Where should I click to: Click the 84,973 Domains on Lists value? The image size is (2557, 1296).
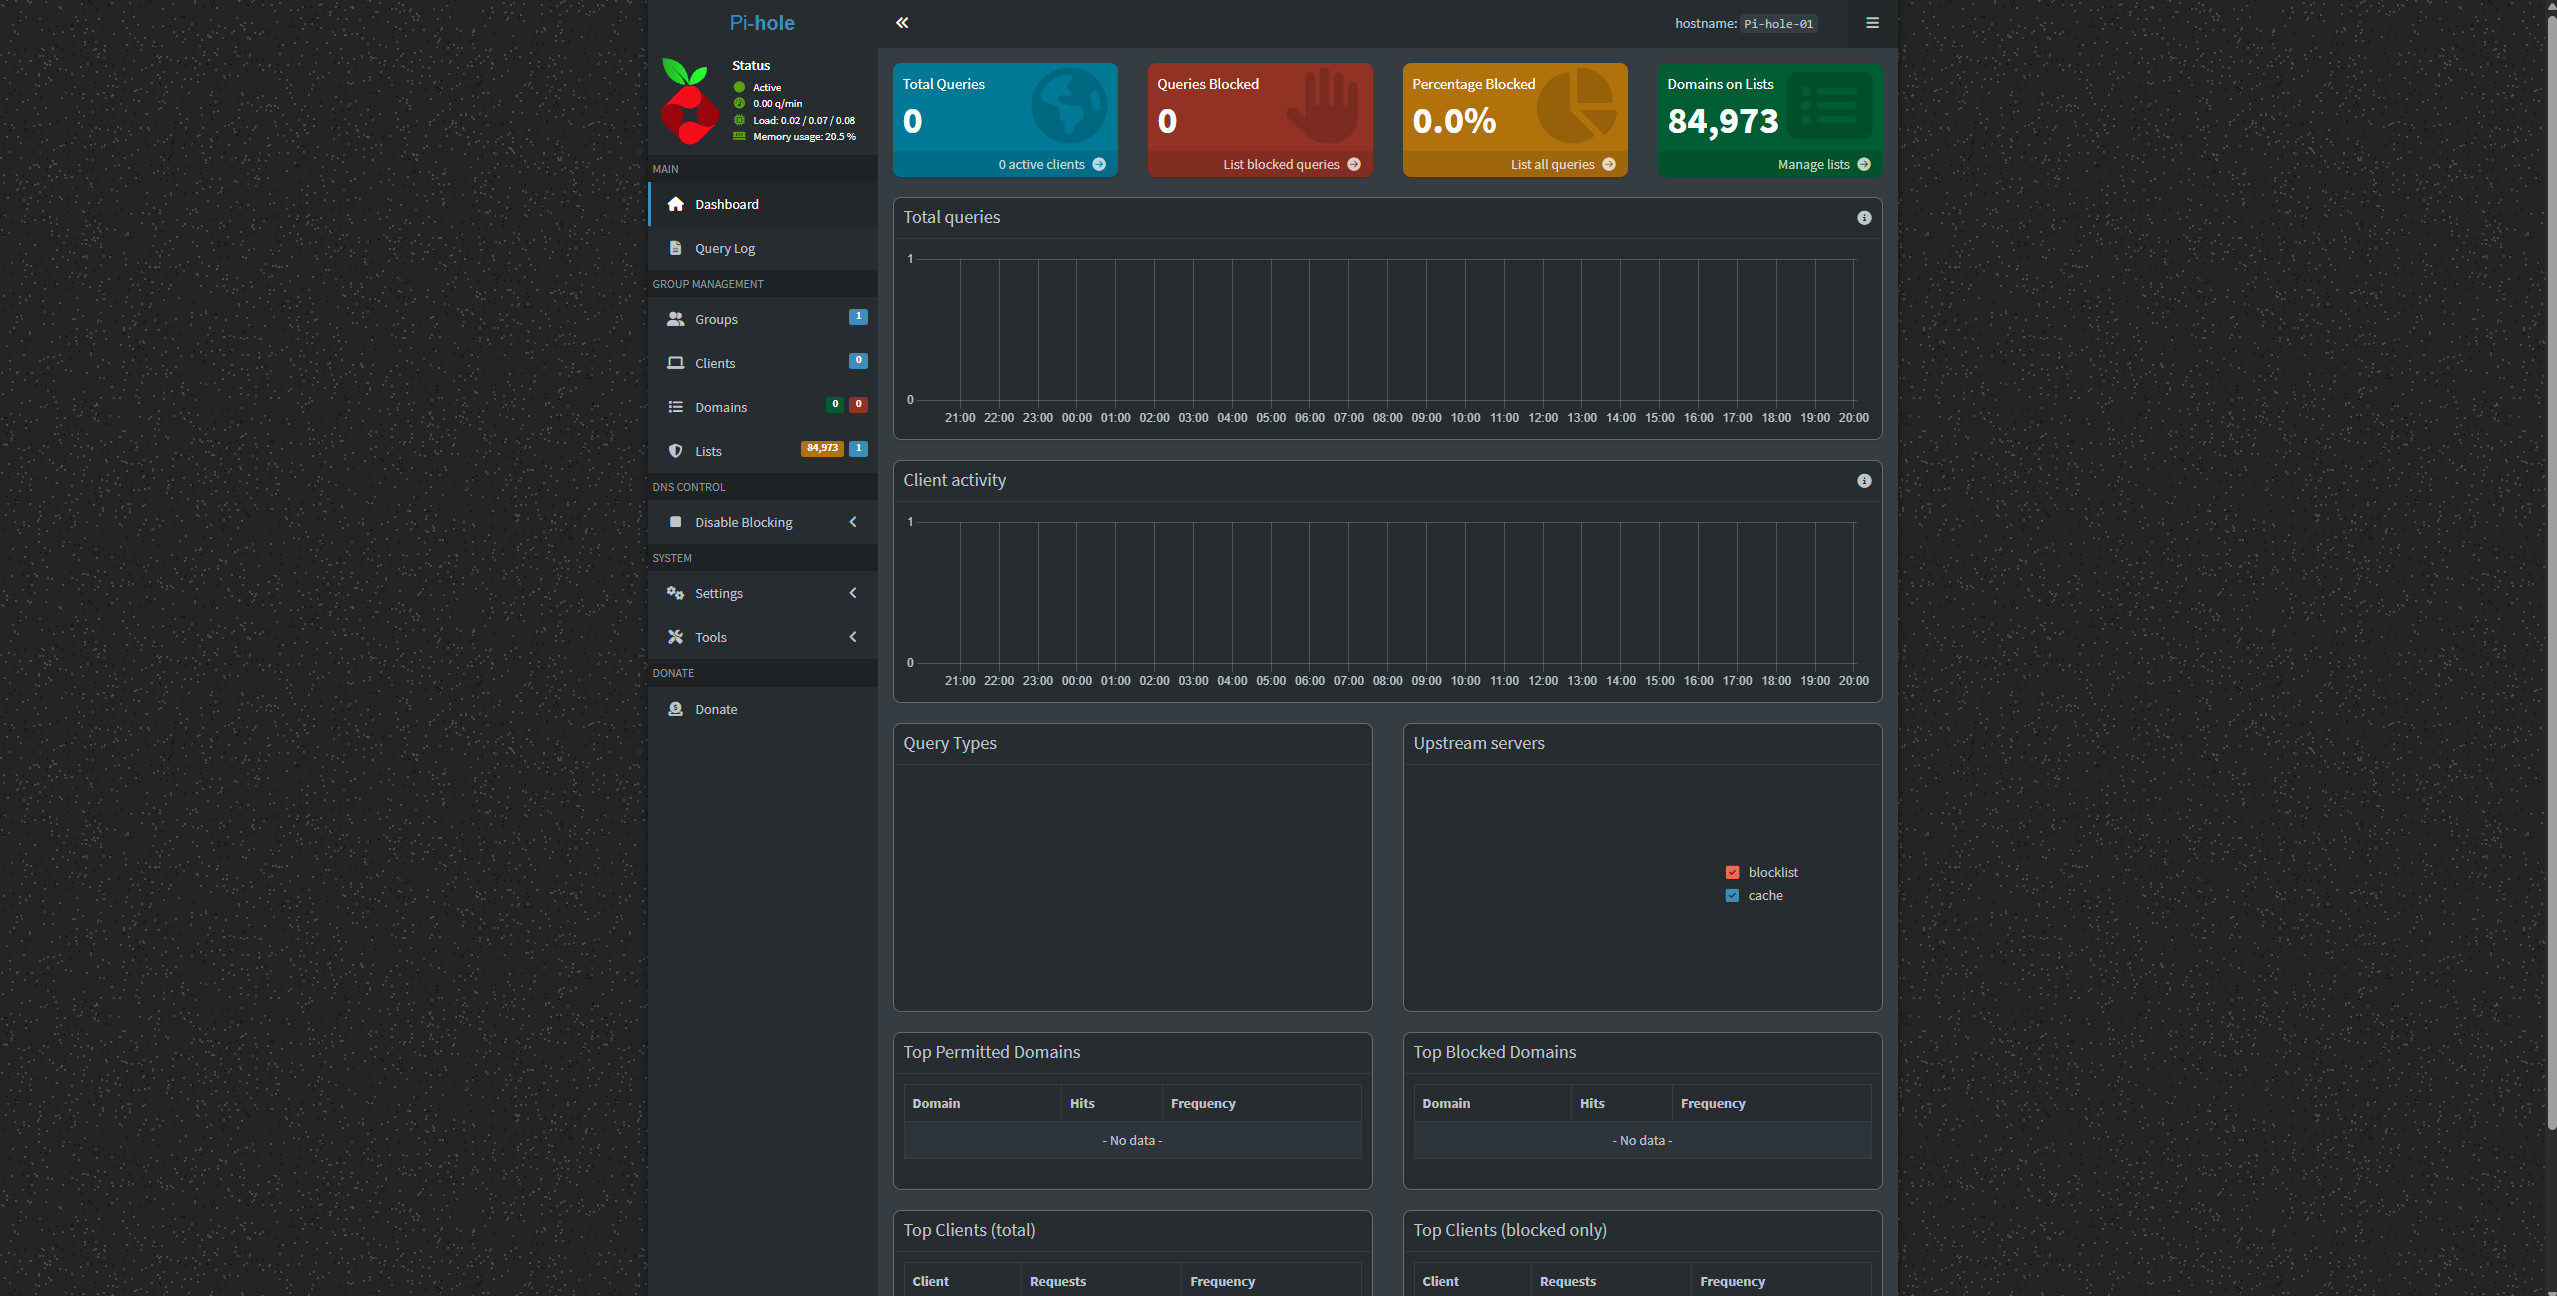point(1722,122)
